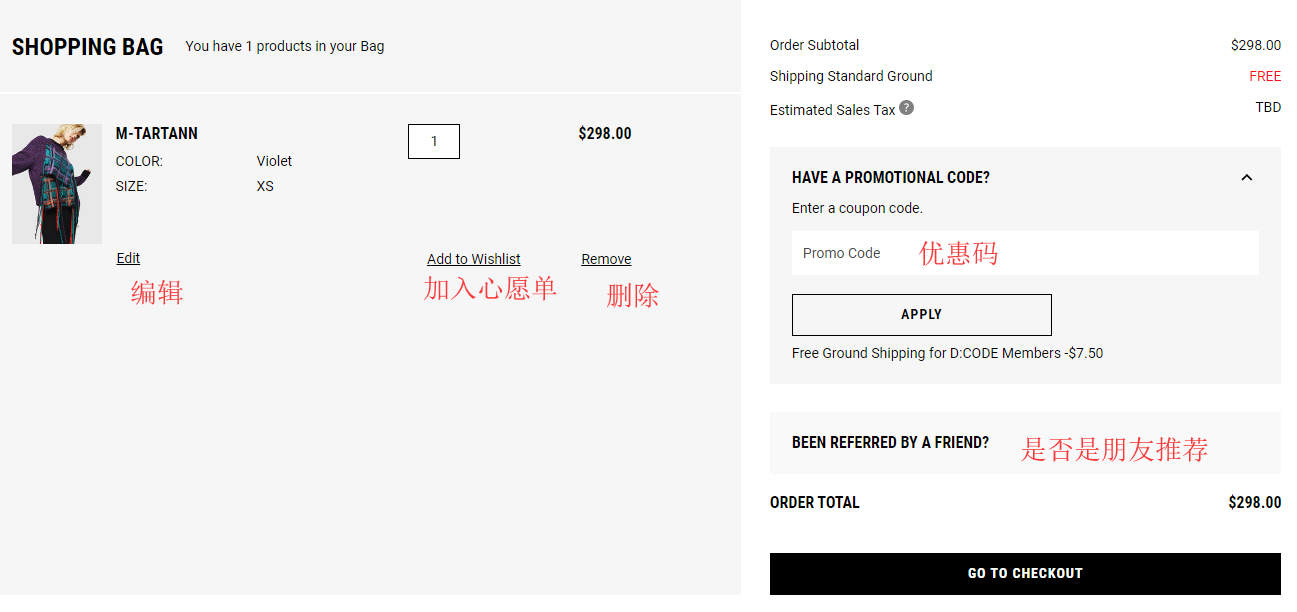Screen dimensions: 1297x612
Task: Click the Violet color value
Action: coord(274,161)
